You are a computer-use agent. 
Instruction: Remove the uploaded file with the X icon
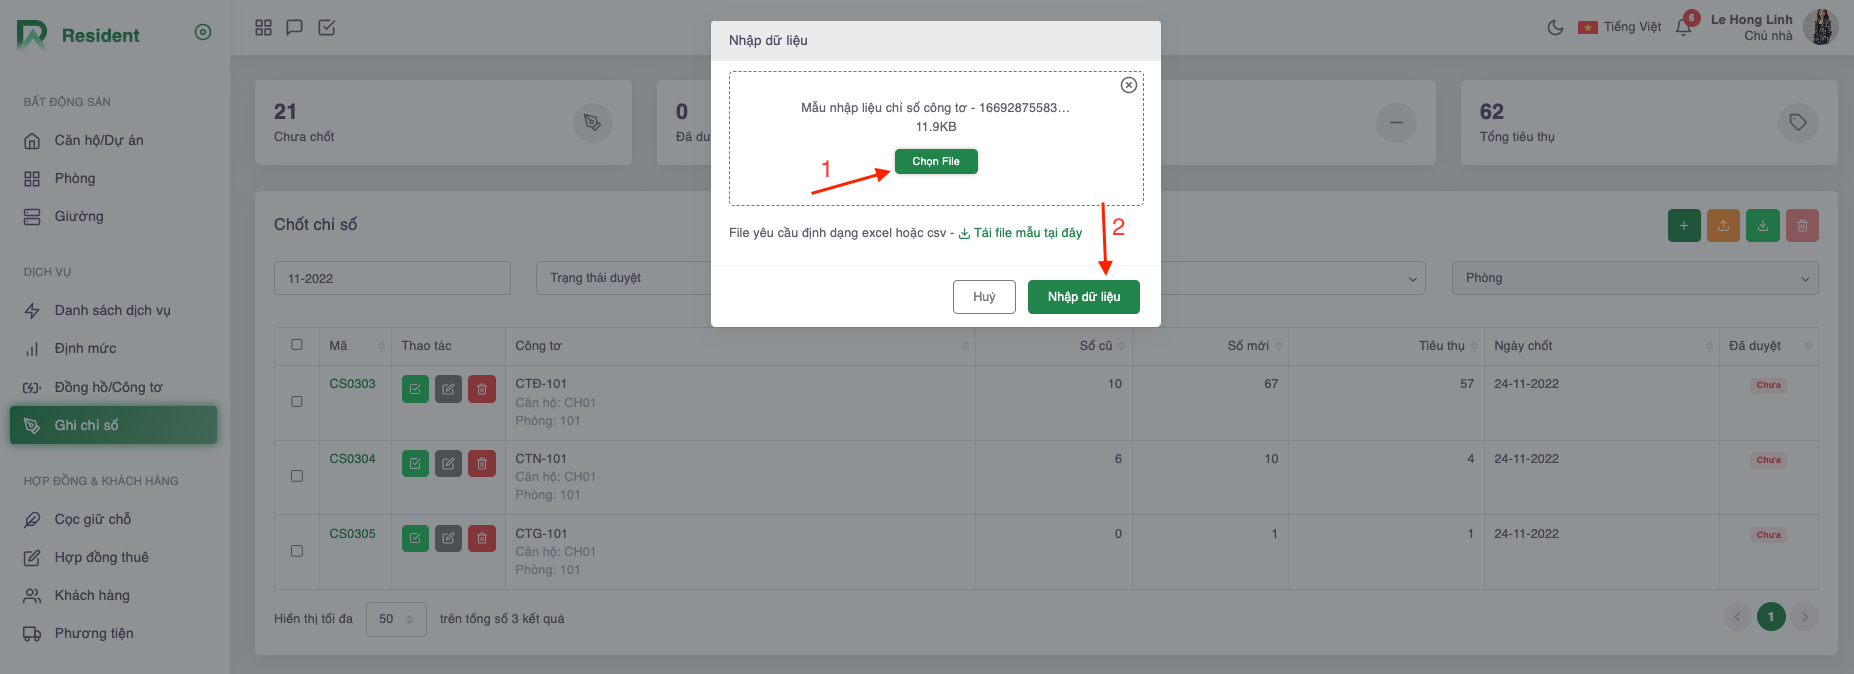point(1128,85)
